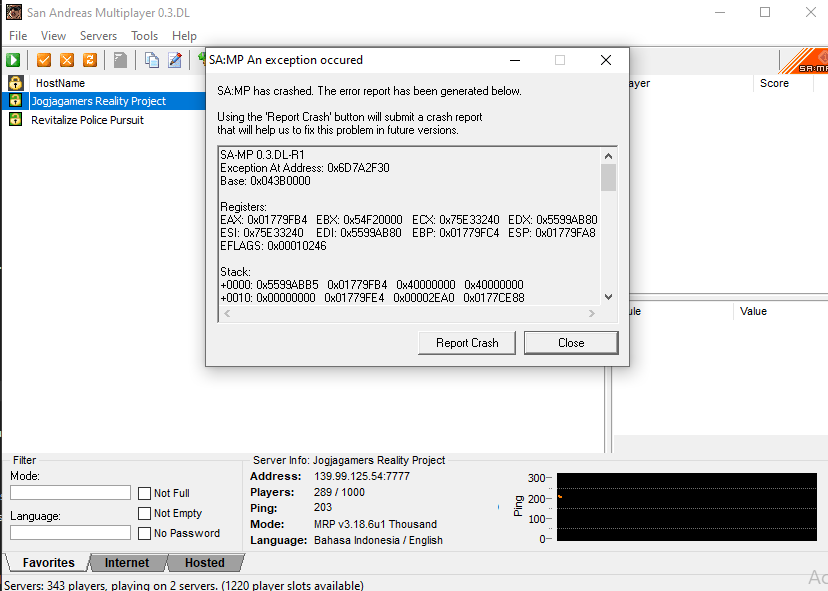Click the SA:MP orange logo at top right
828x591 pixels.
click(804, 61)
